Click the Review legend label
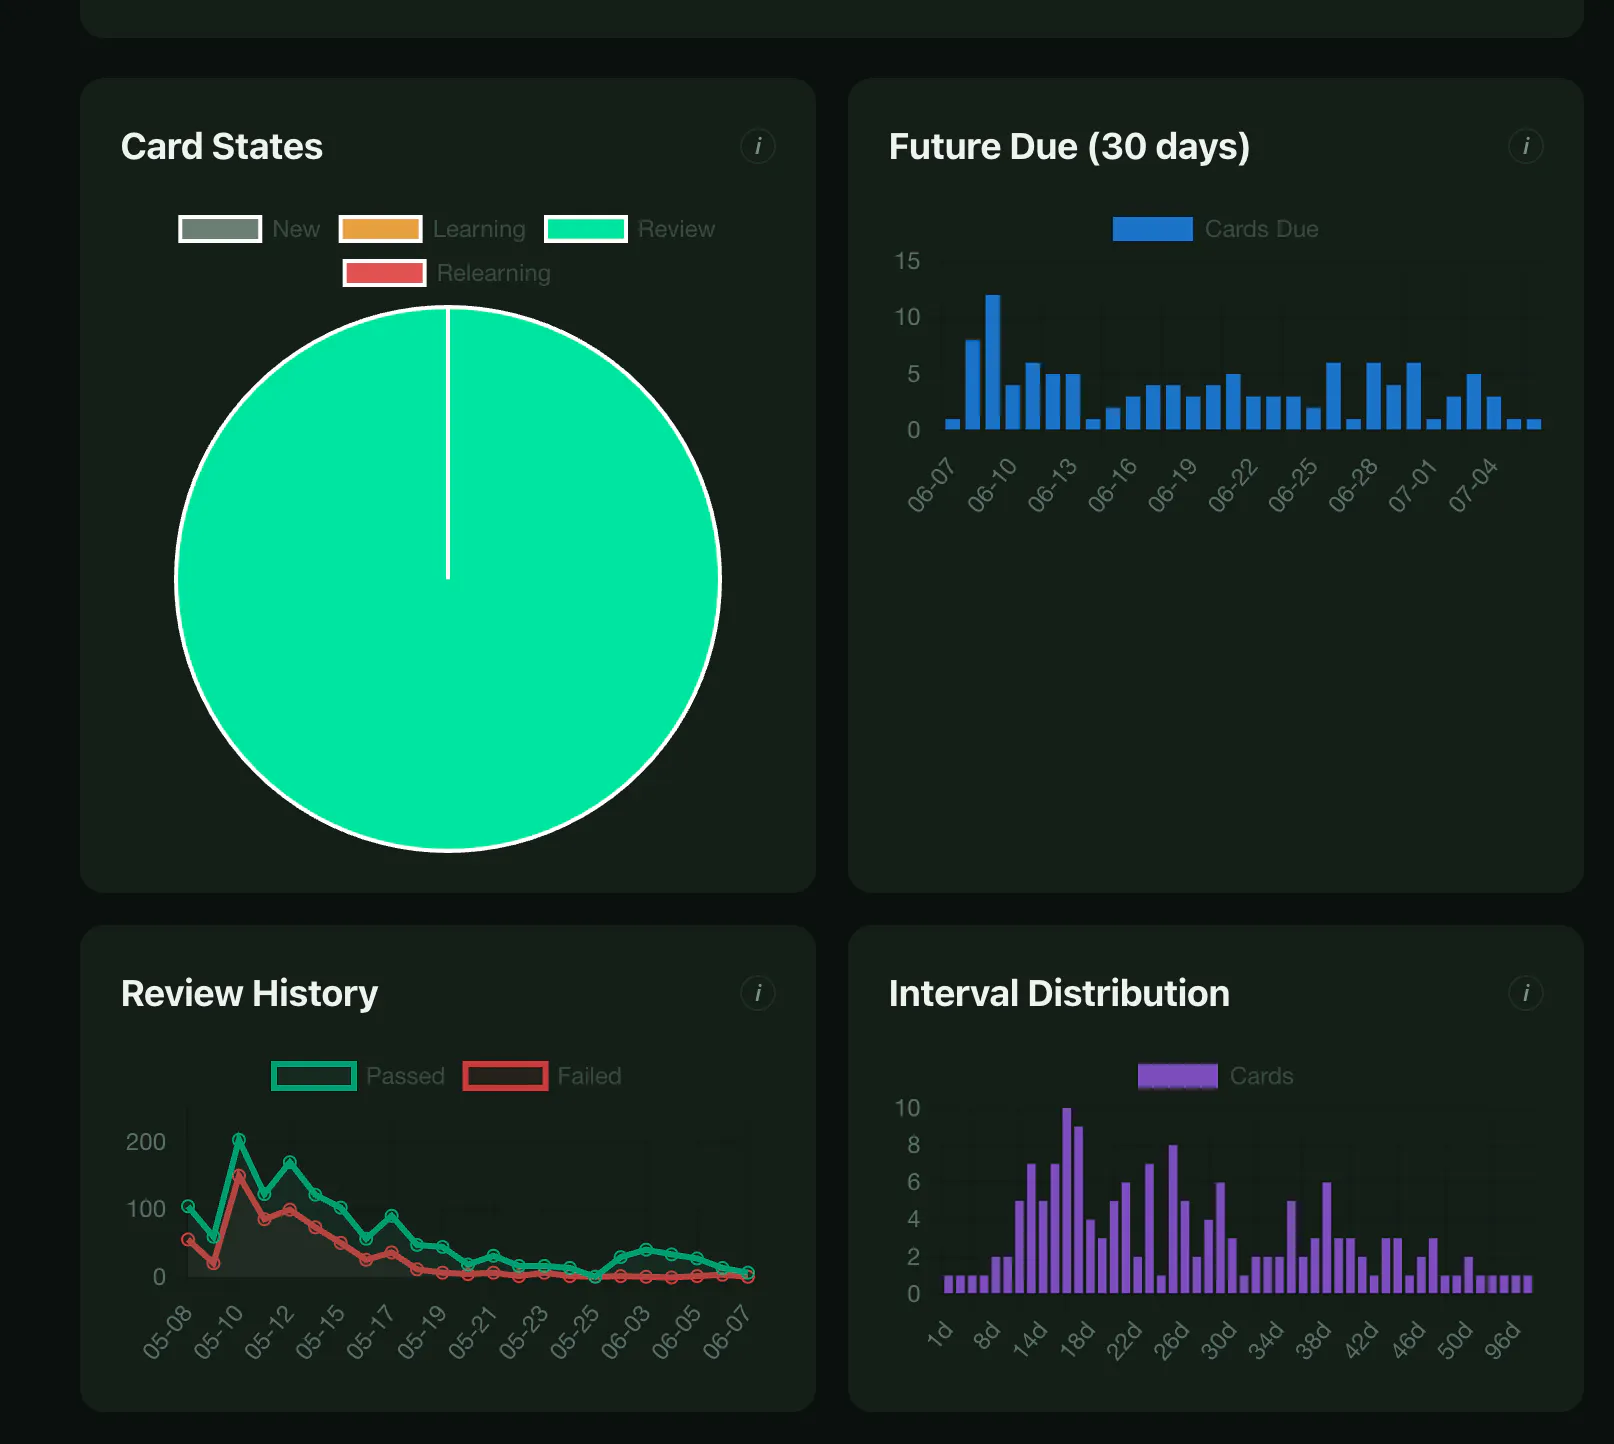The height and width of the screenshot is (1444, 1614). [x=677, y=229]
